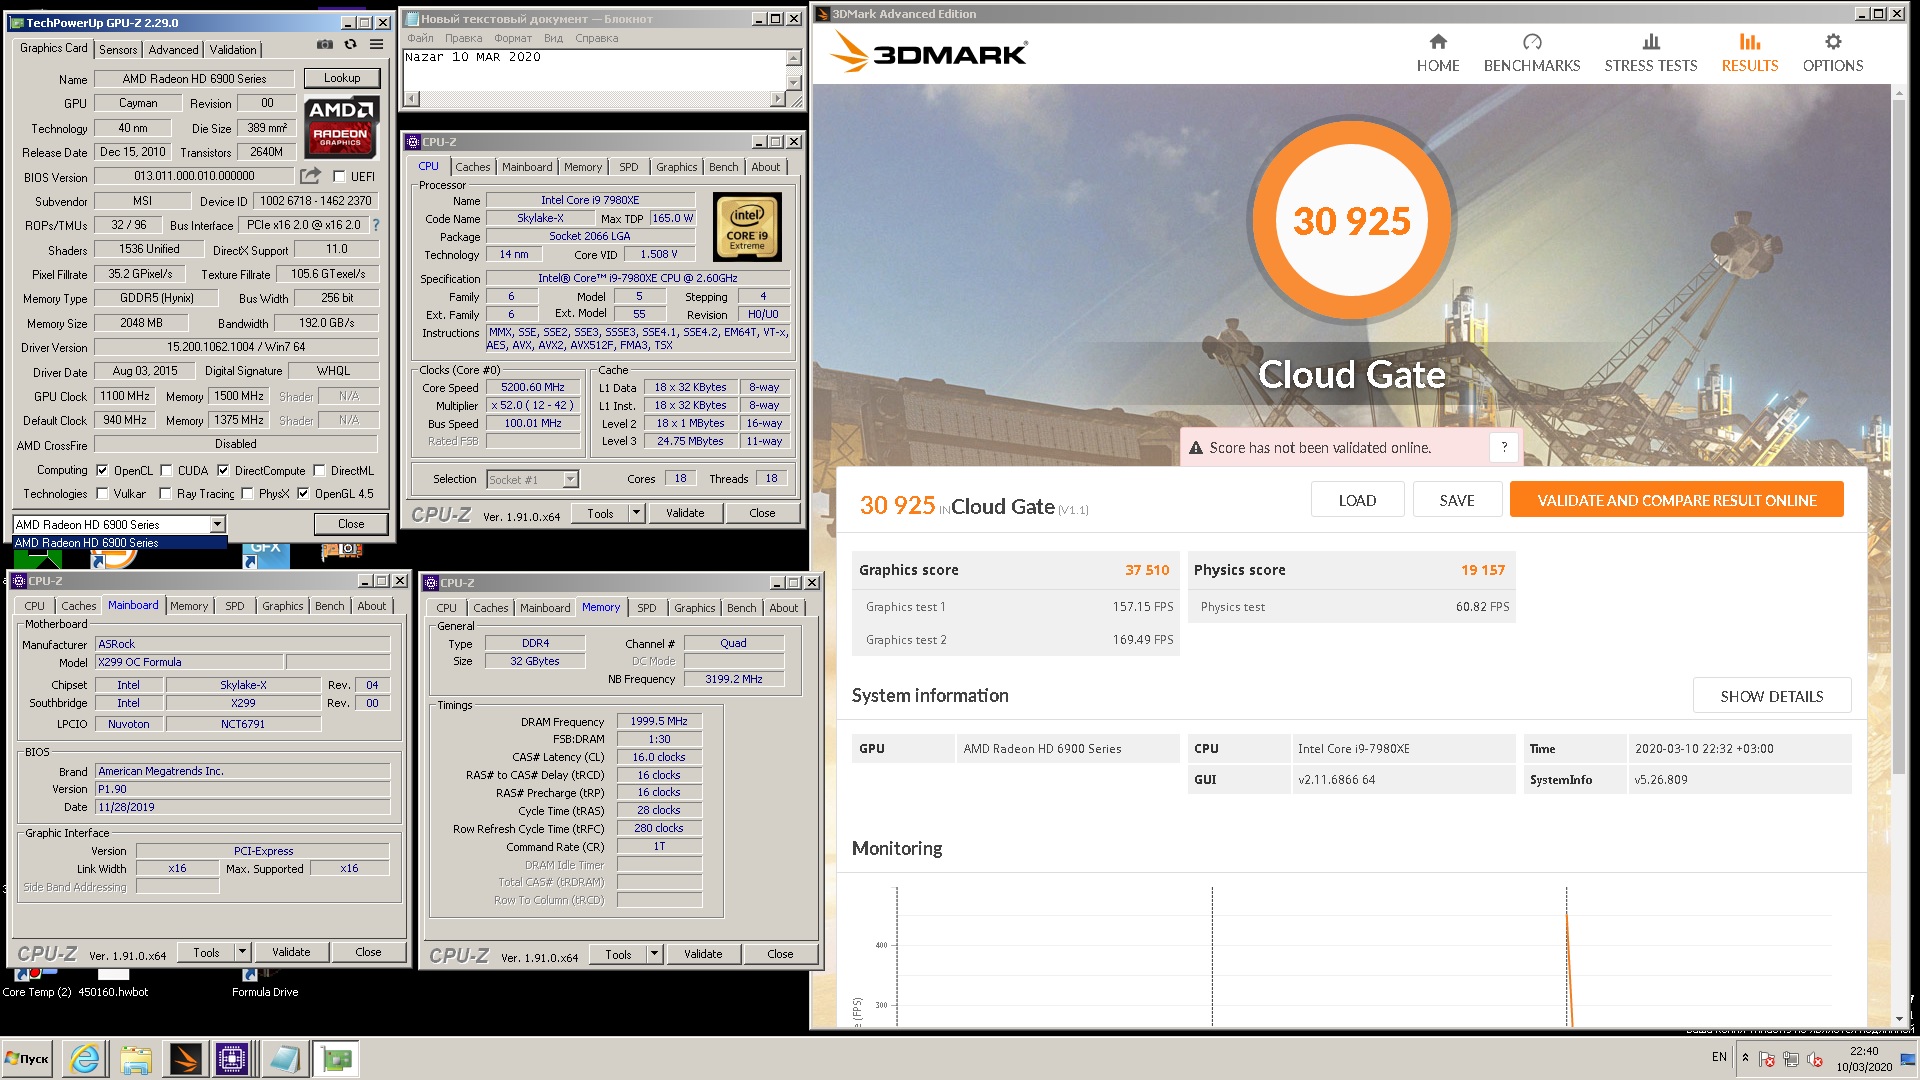
Task: Click the PCIe bus interface question mark icon
Action: pyautogui.click(x=376, y=225)
